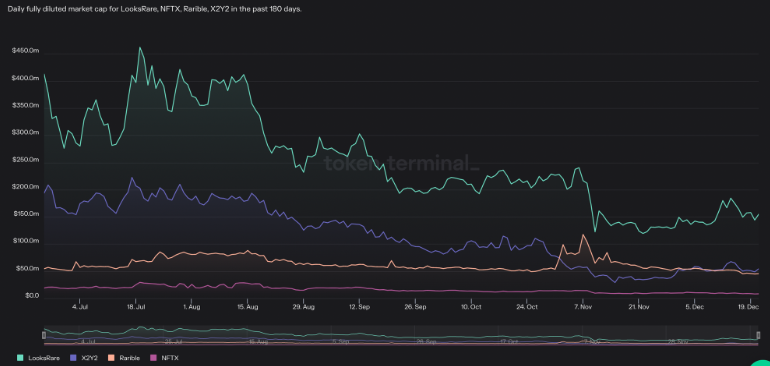Click the $250.0m y-axis label
Image resolution: width=770 pixels, height=366 pixels.
pos(27,160)
